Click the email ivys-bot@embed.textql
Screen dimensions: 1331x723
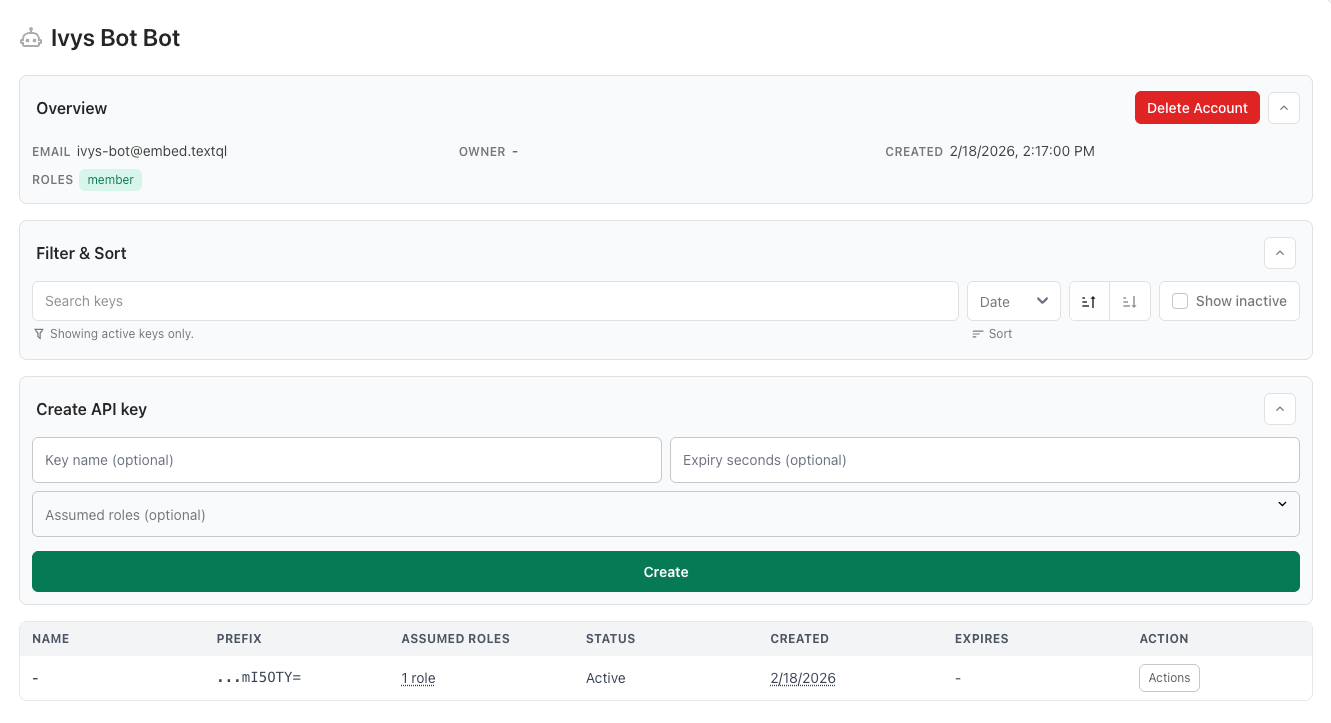pyautogui.click(x=152, y=152)
